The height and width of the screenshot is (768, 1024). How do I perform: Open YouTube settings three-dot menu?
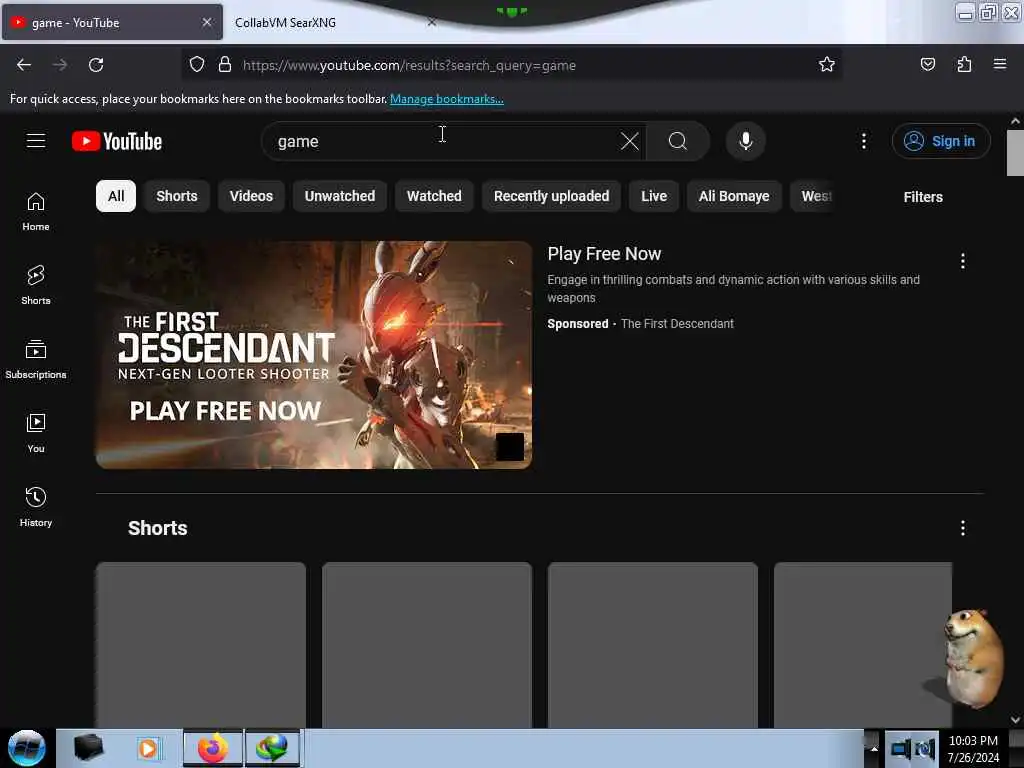864,141
